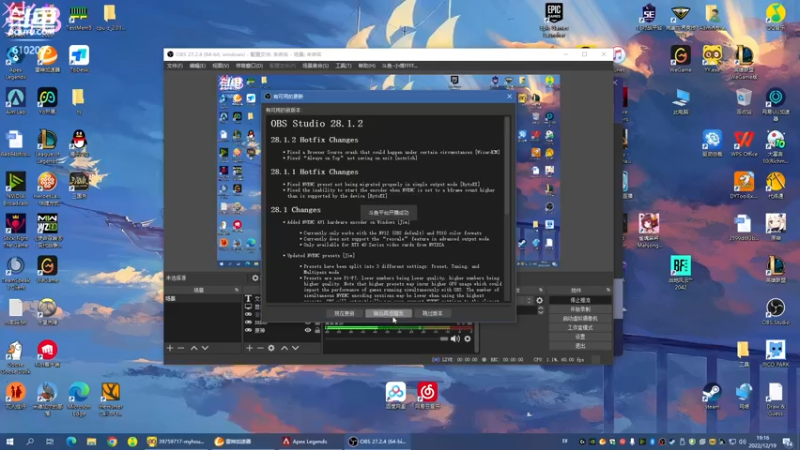Image resolution: width=800 pixels, height=450 pixels.
Task: Open the Docks menu in OBS
Action: [249, 66]
